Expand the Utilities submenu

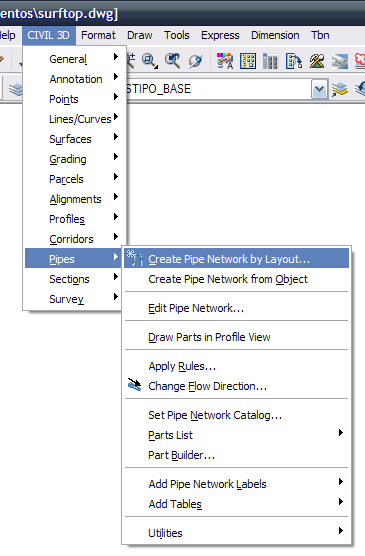(x=236, y=533)
